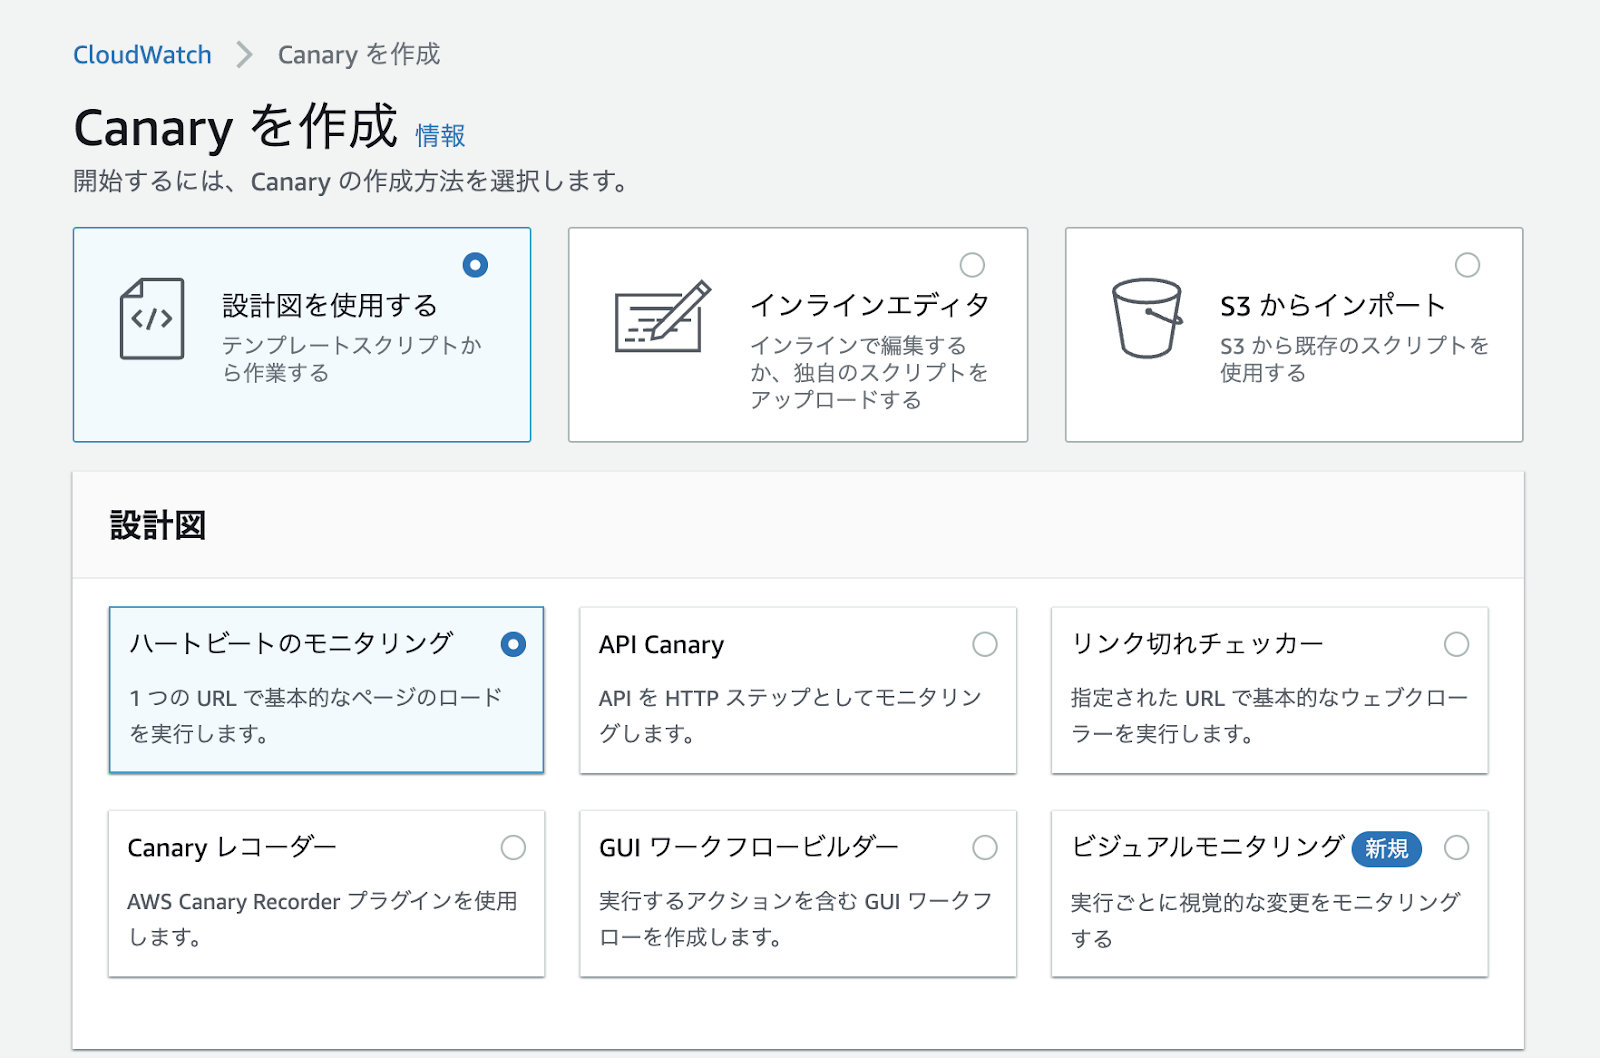Click the Canary レコーダー title text
1600x1058 pixels.
(x=232, y=848)
